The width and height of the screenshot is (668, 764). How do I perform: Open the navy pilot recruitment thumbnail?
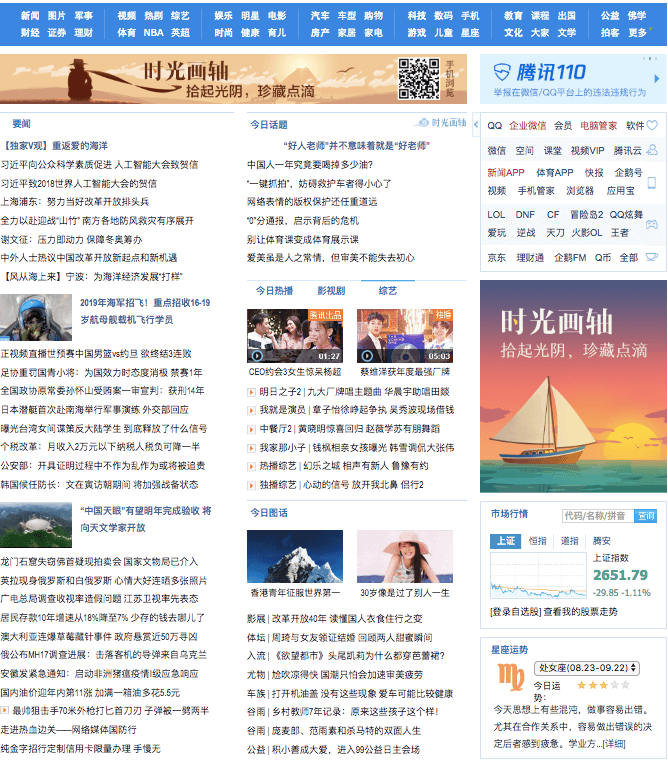tap(36, 317)
